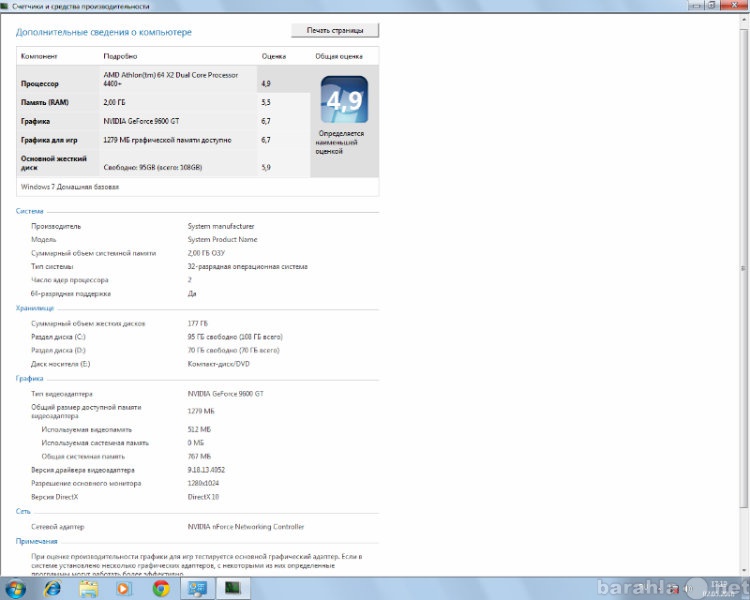Click 'Windows 7 Домашняя базовая' text
The height and width of the screenshot is (600, 750).
click(70, 187)
